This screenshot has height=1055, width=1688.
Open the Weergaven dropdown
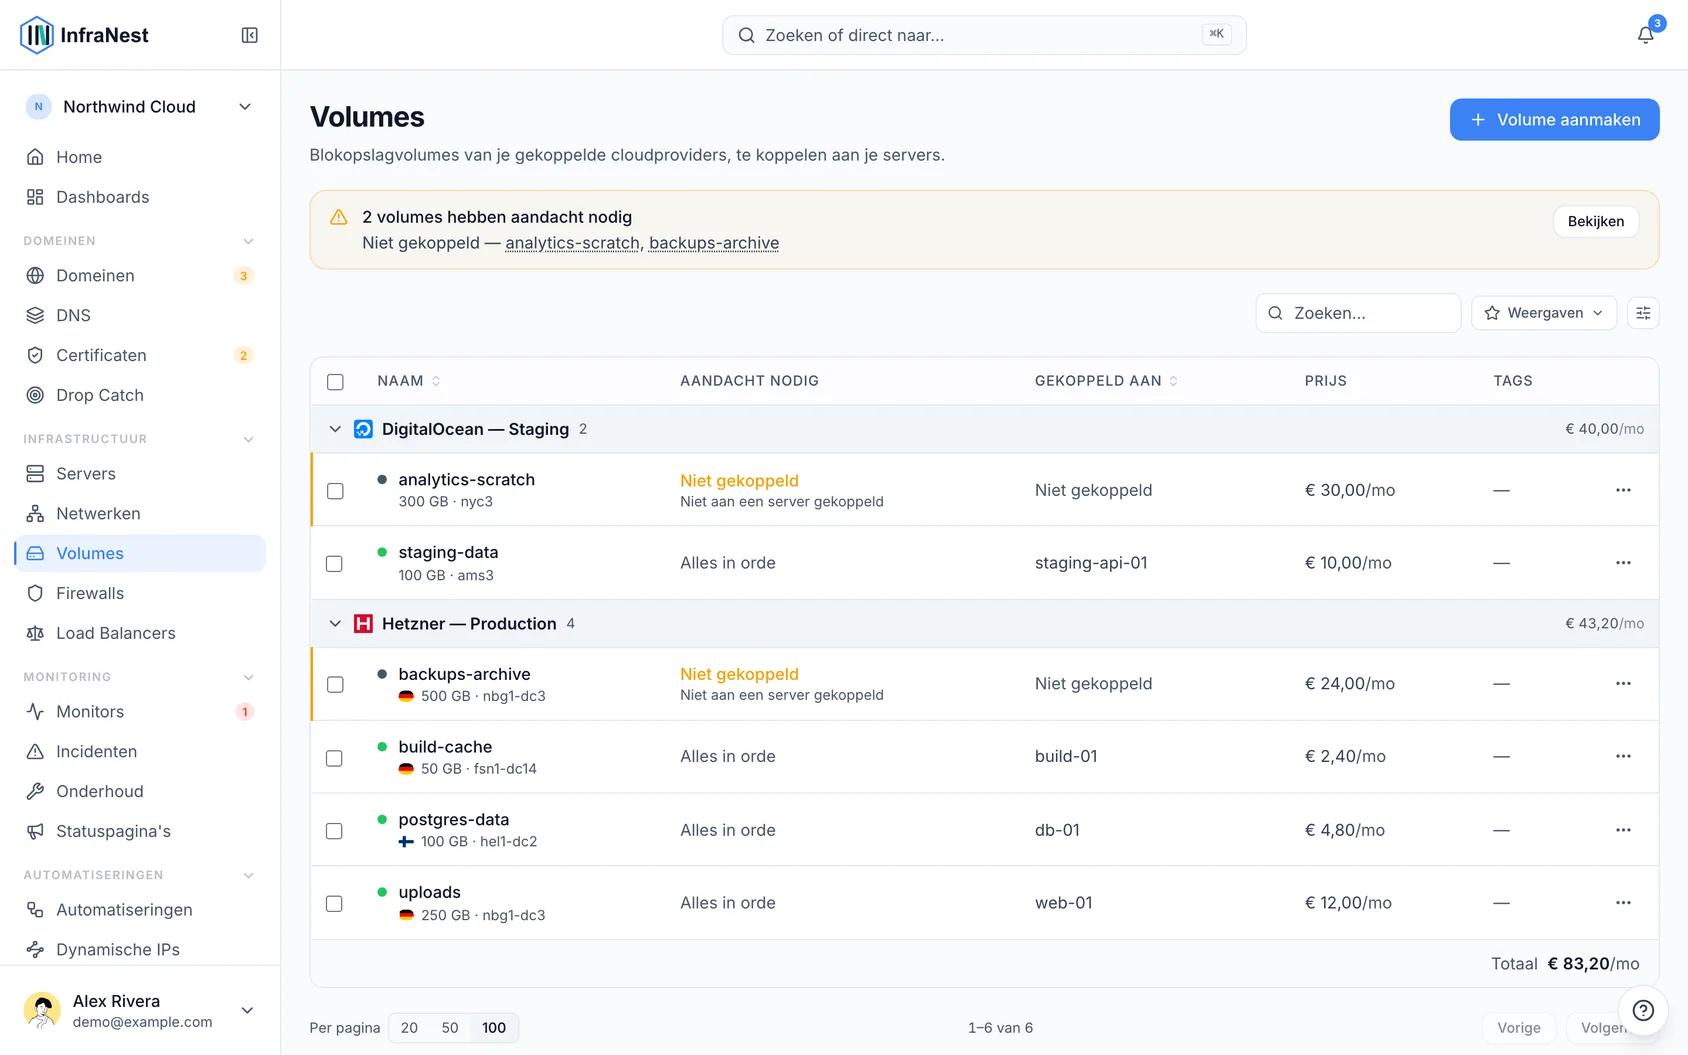(1544, 313)
